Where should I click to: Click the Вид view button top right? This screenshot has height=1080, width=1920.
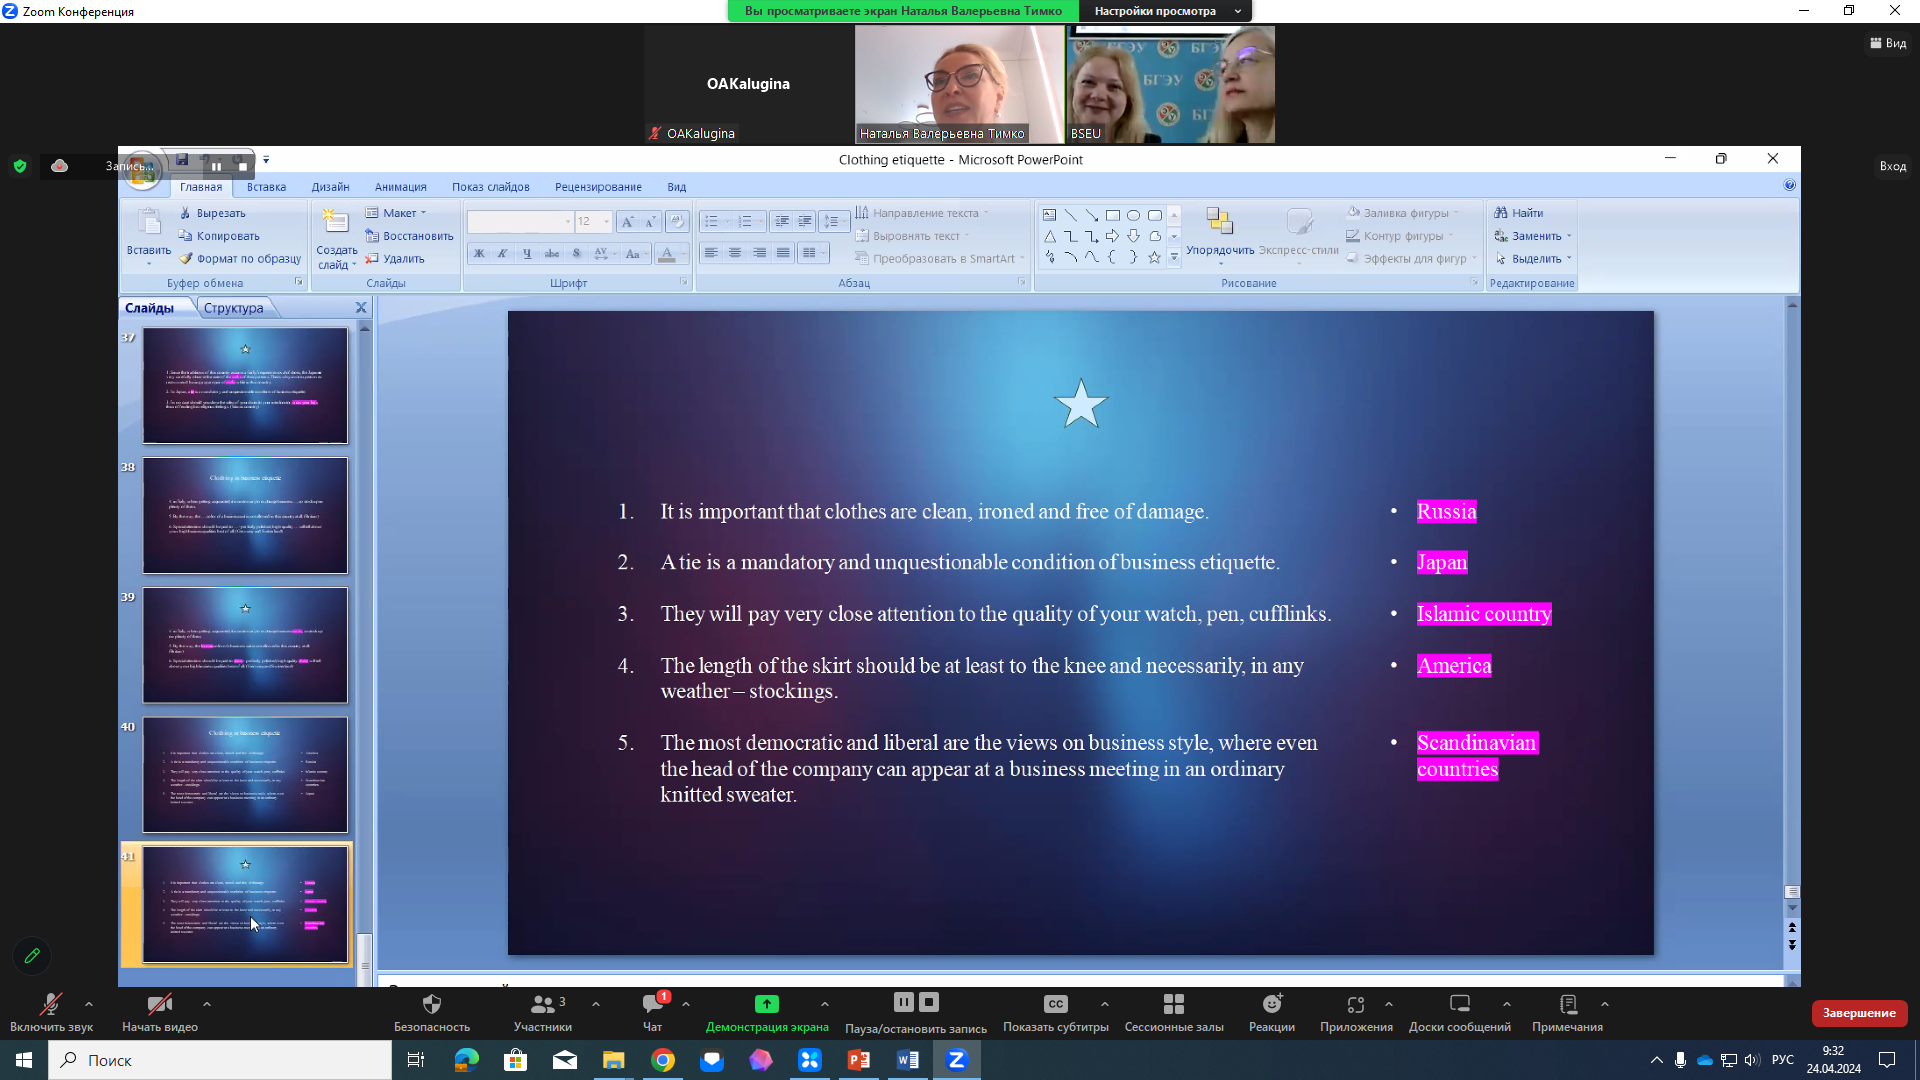point(1887,43)
